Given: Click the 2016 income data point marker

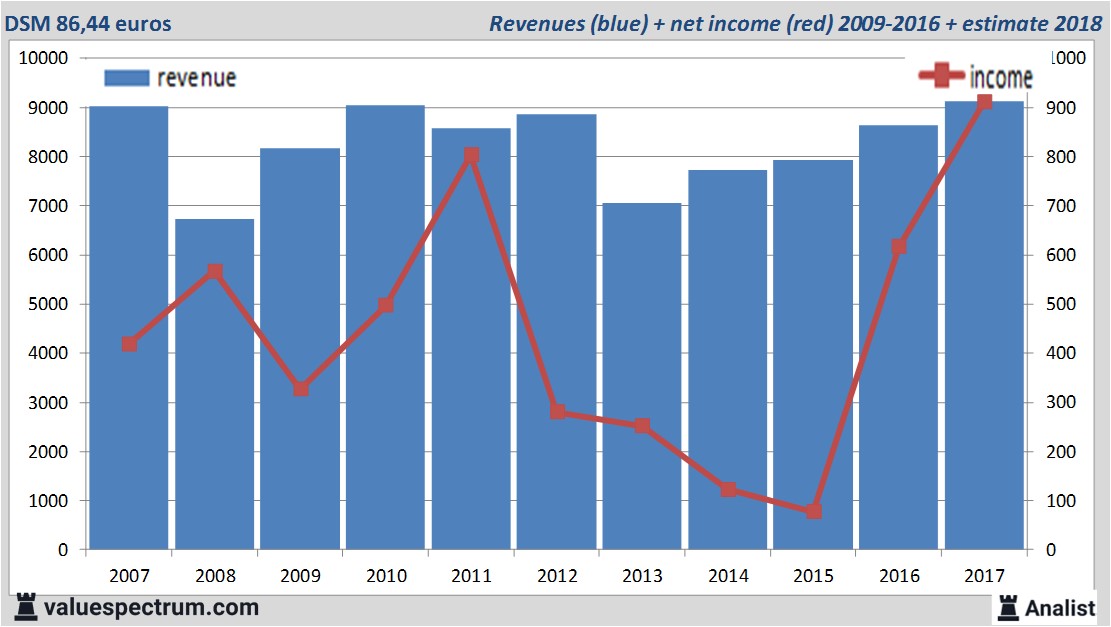Looking at the screenshot, I should click(x=898, y=247).
